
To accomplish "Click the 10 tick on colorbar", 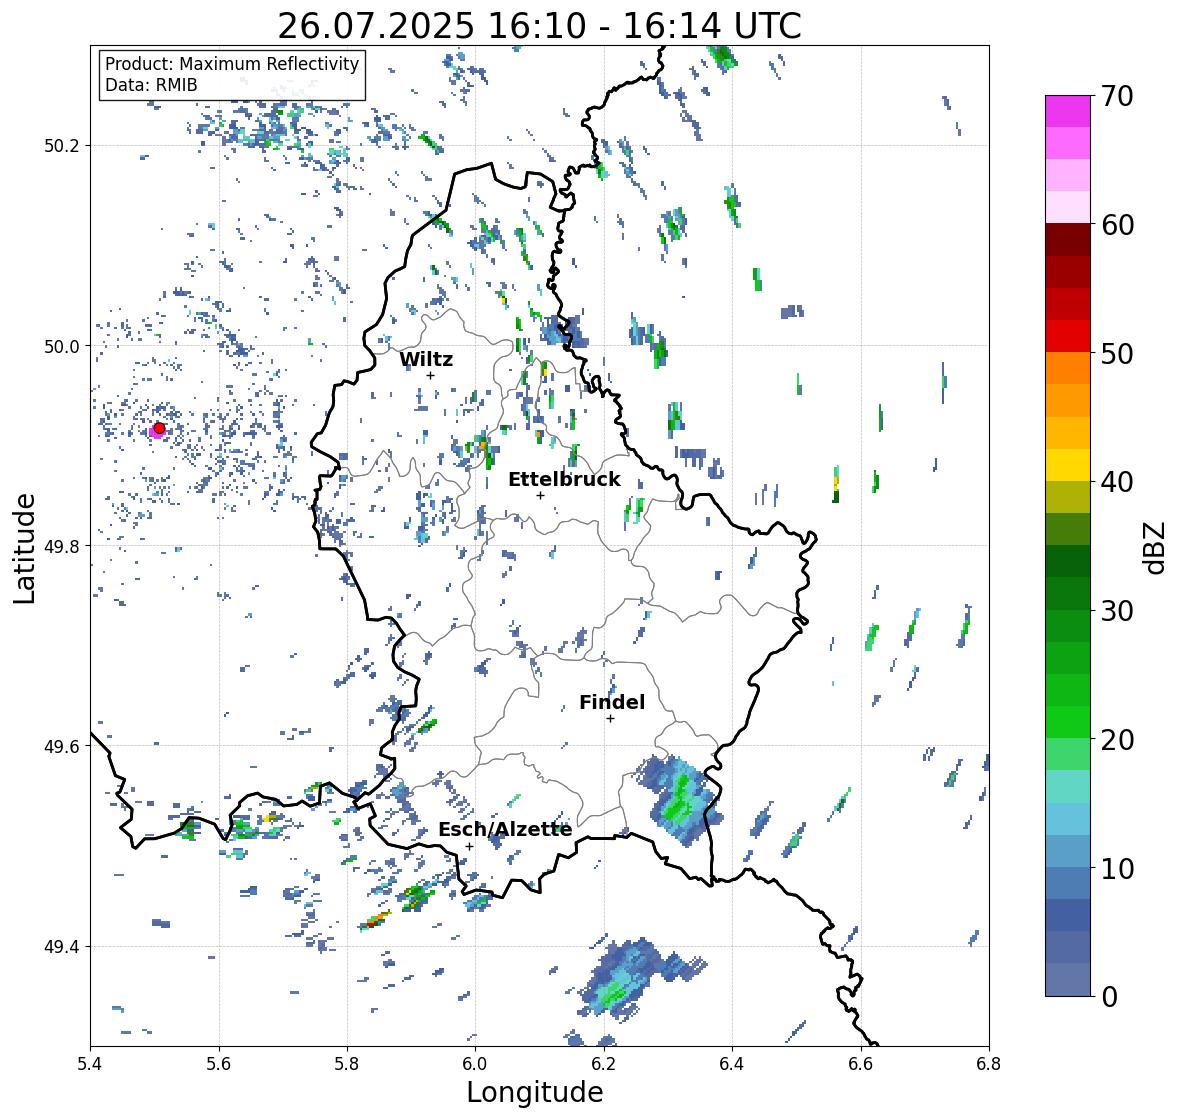I will click(x=1117, y=868).
